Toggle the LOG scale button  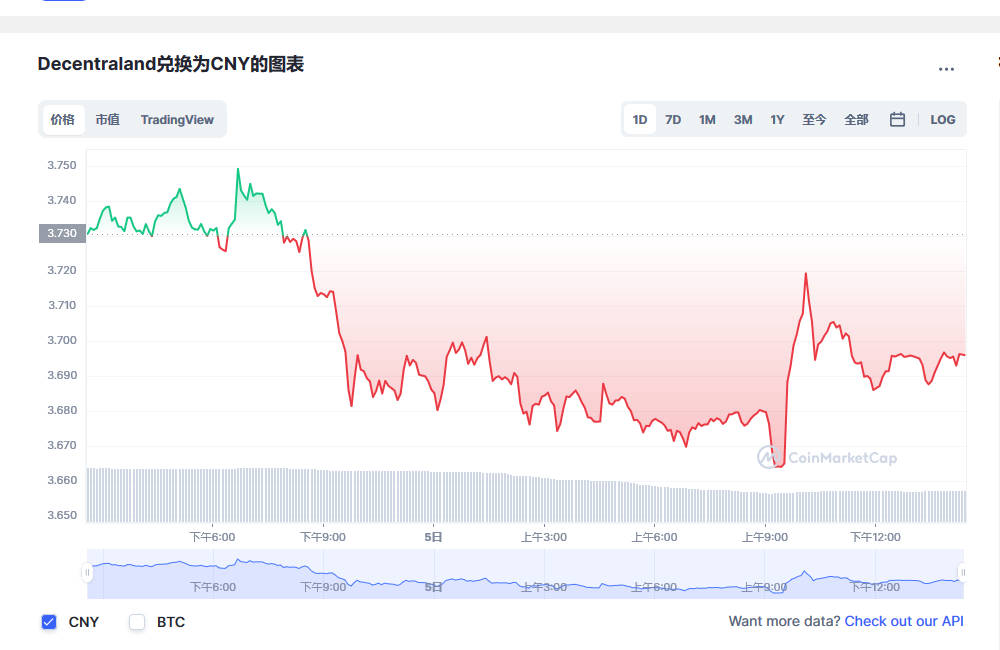943,119
